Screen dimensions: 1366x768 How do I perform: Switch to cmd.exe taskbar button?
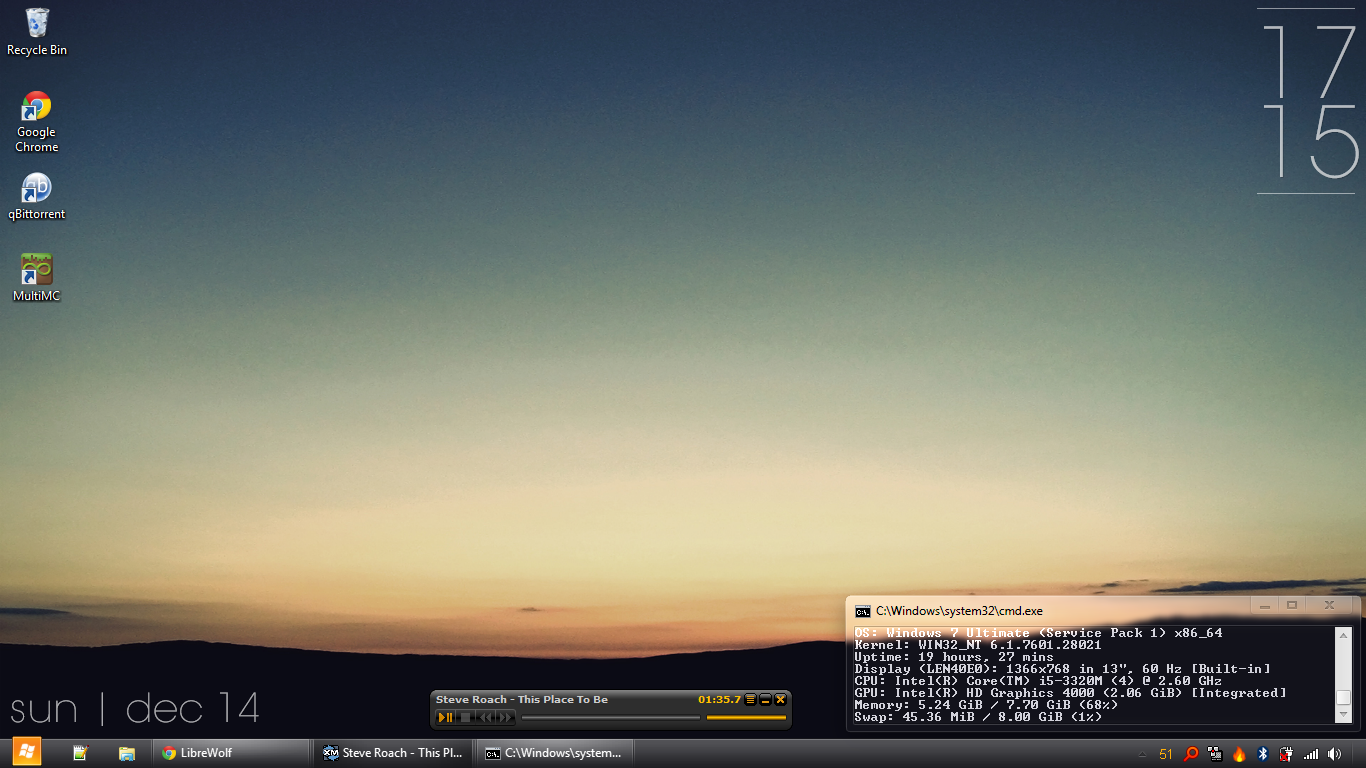tap(556, 753)
